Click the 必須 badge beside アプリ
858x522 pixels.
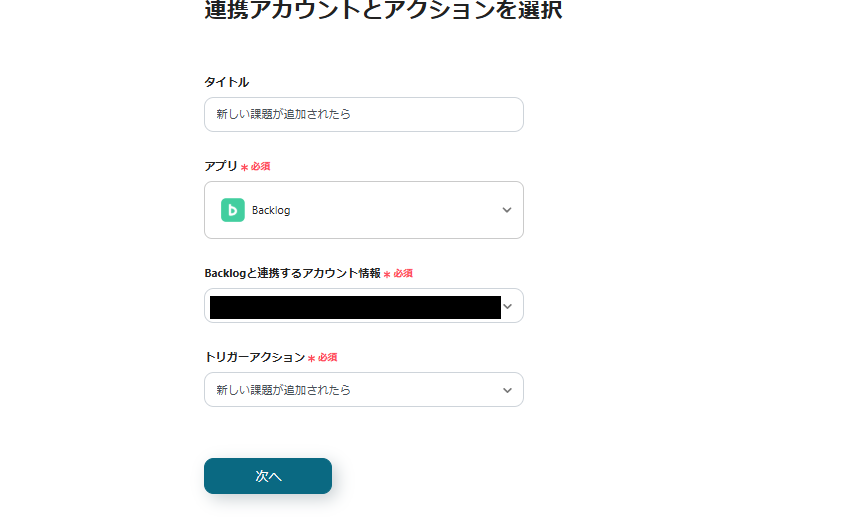coord(261,166)
